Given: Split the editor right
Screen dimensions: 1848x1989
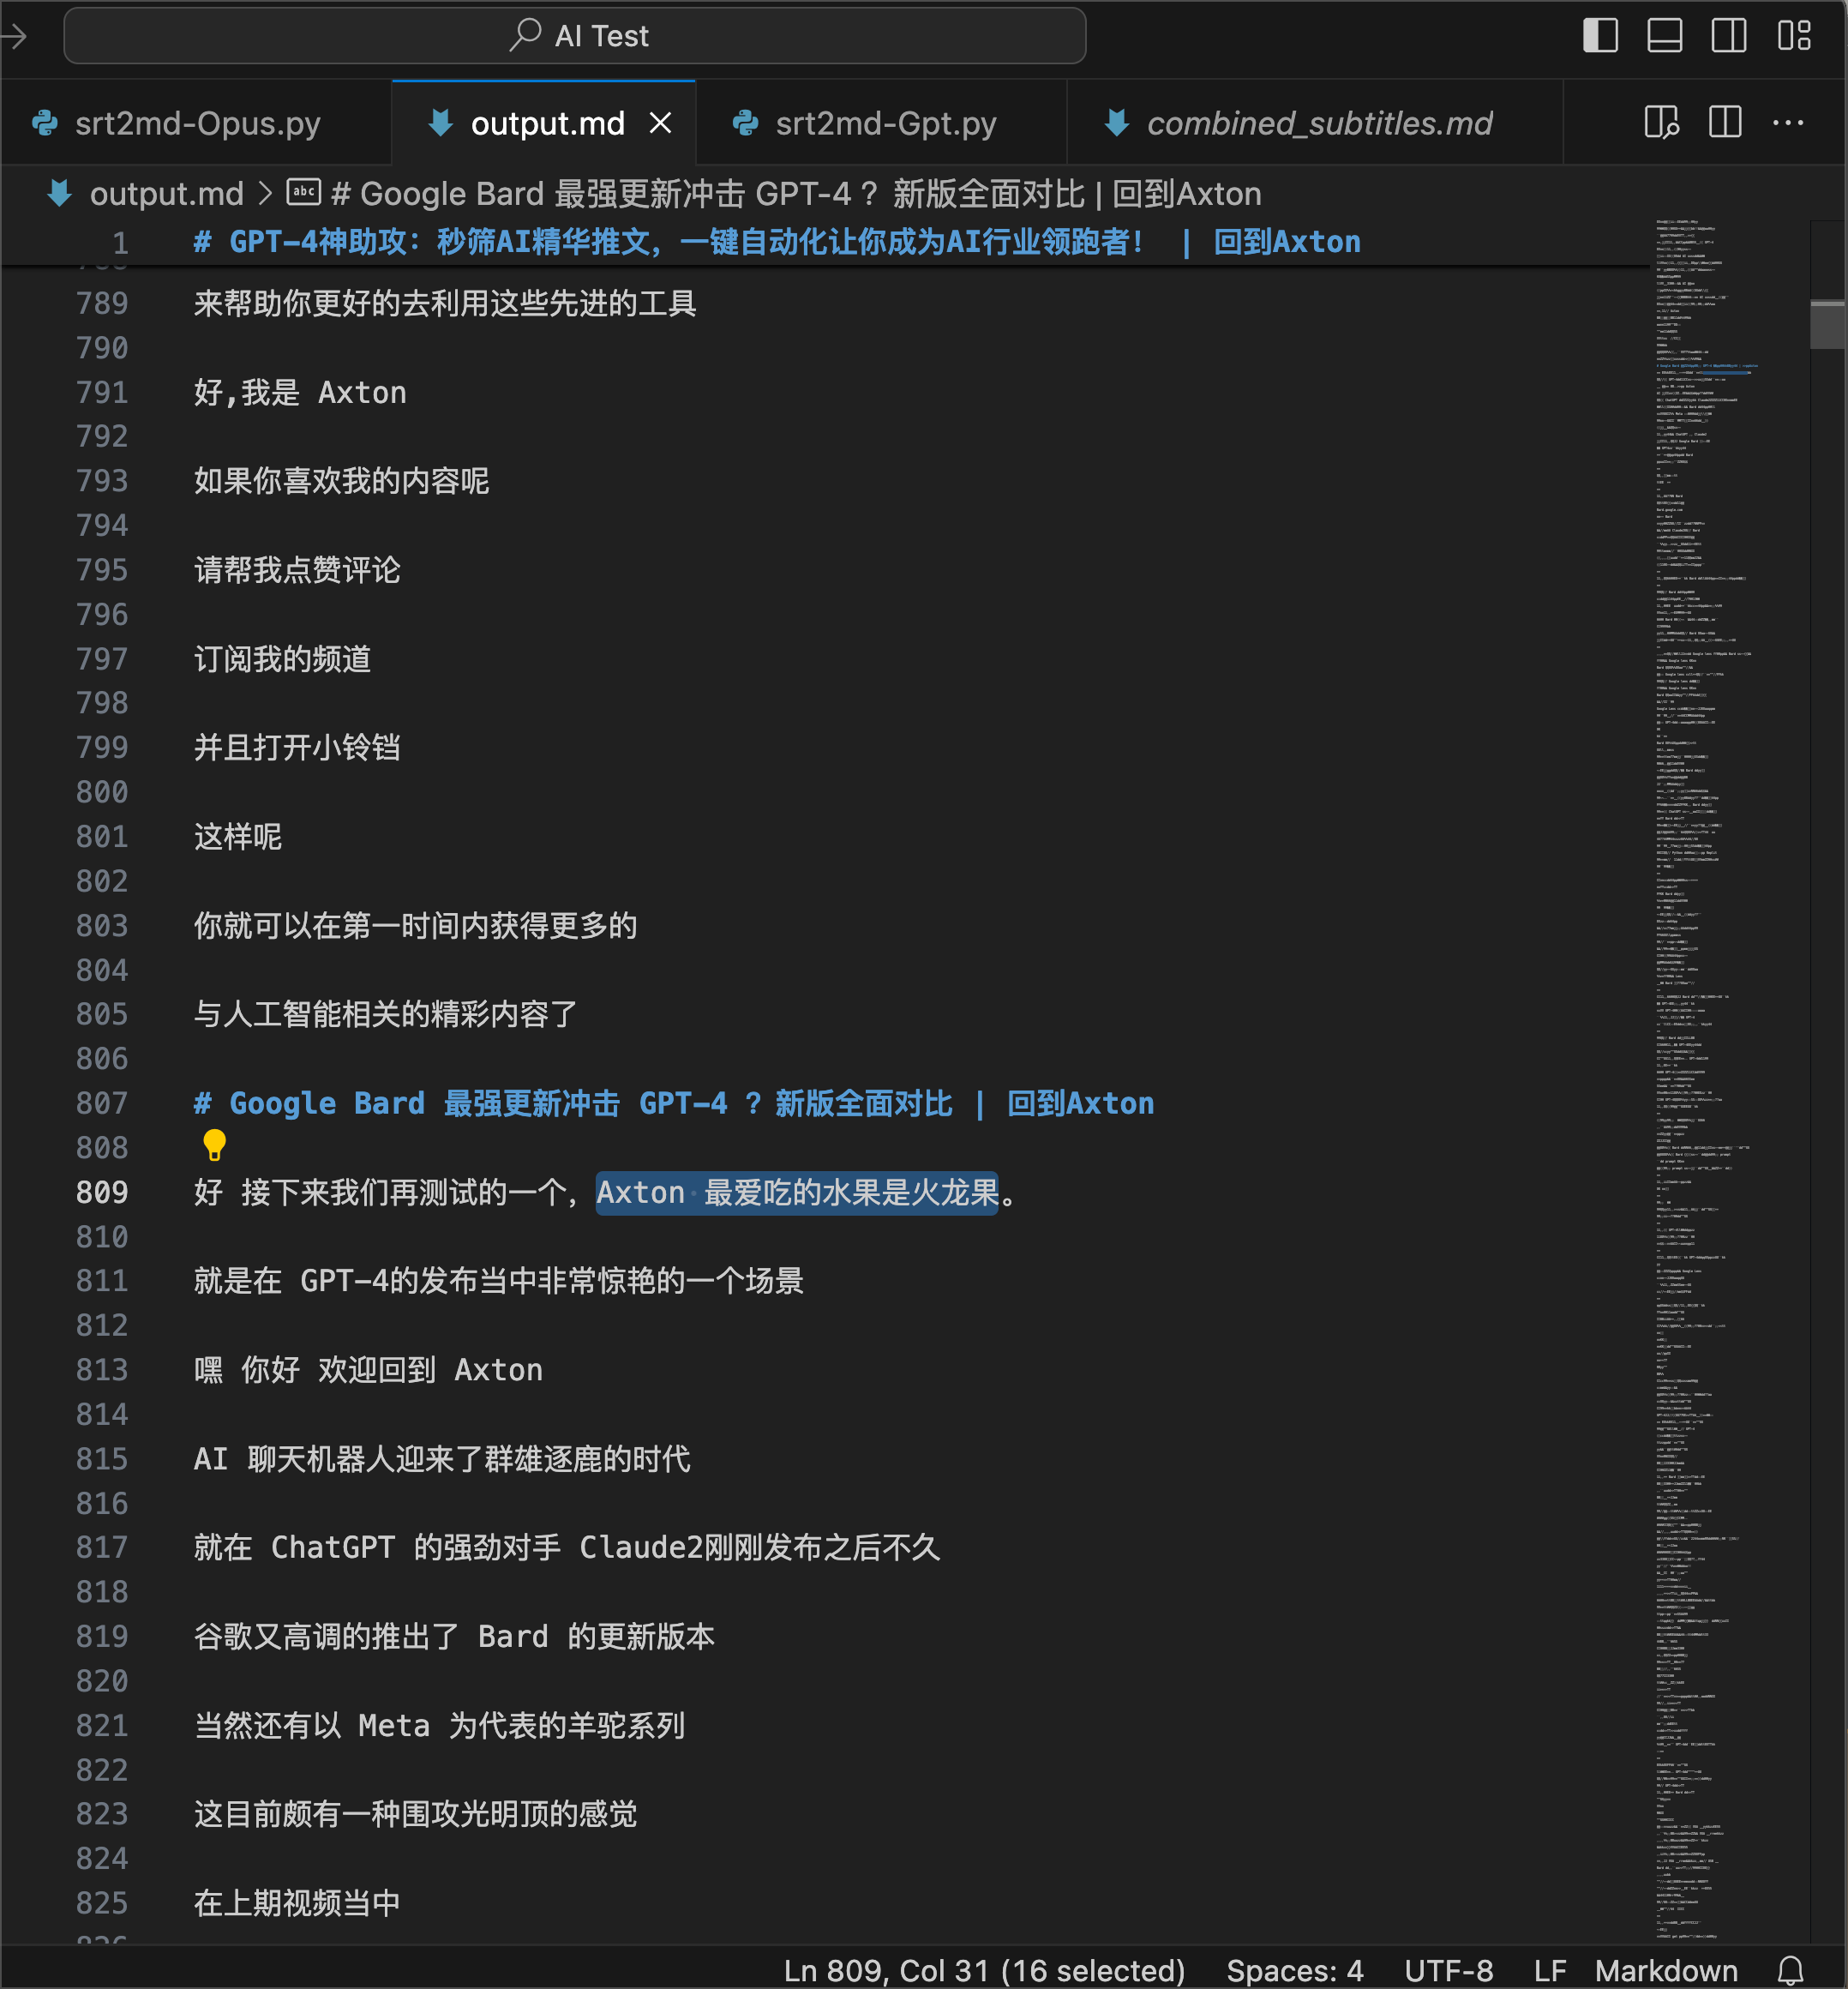Looking at the screenshot, I should coord(1725,122).
